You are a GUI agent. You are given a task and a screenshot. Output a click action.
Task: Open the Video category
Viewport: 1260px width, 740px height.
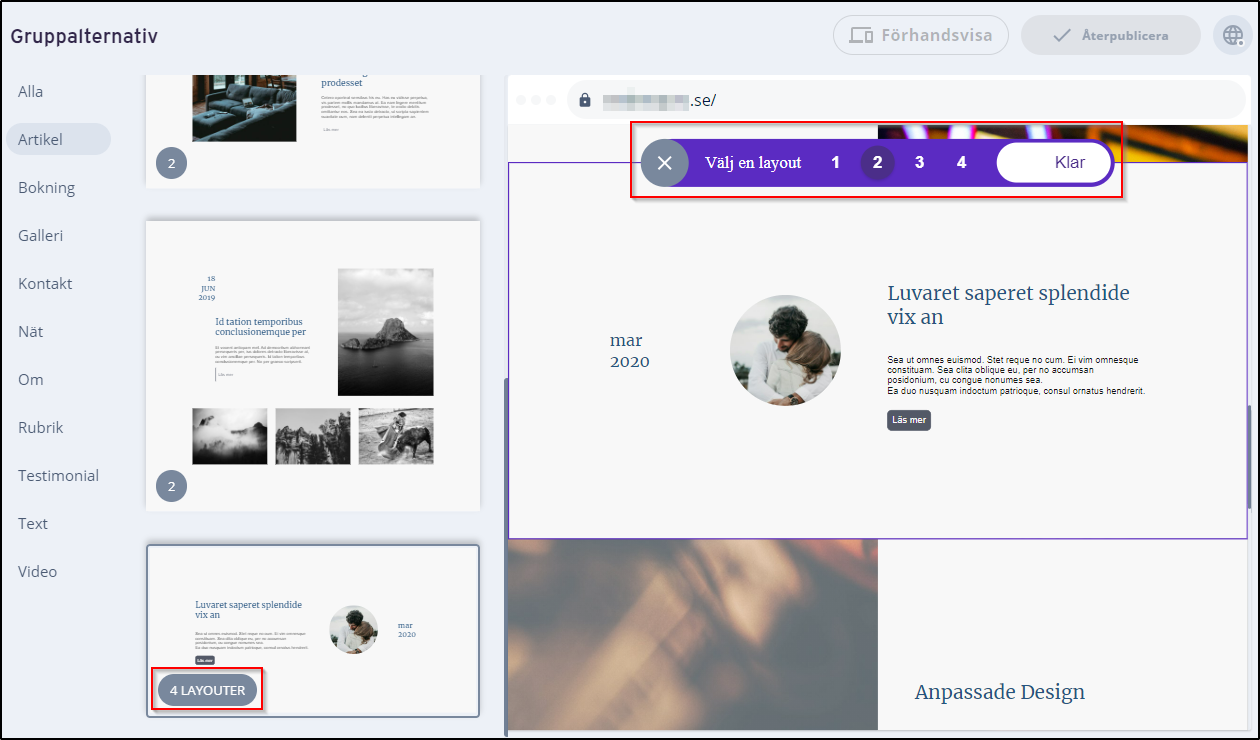click(x=38, y=571)
